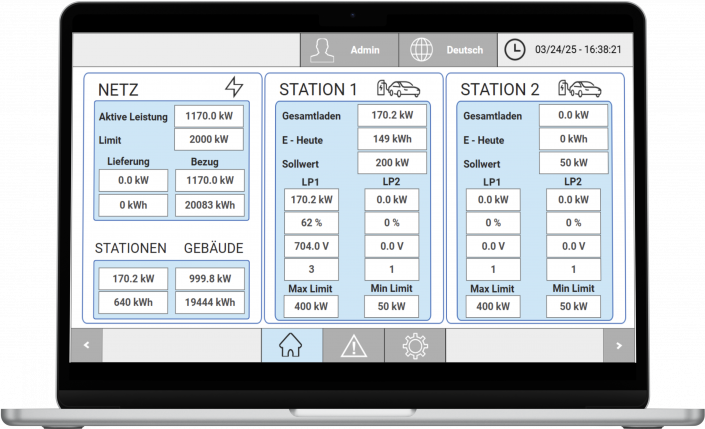Click the Admin user profile icon
The height and width of the screenshot is (429, 705).
point(321,49)
